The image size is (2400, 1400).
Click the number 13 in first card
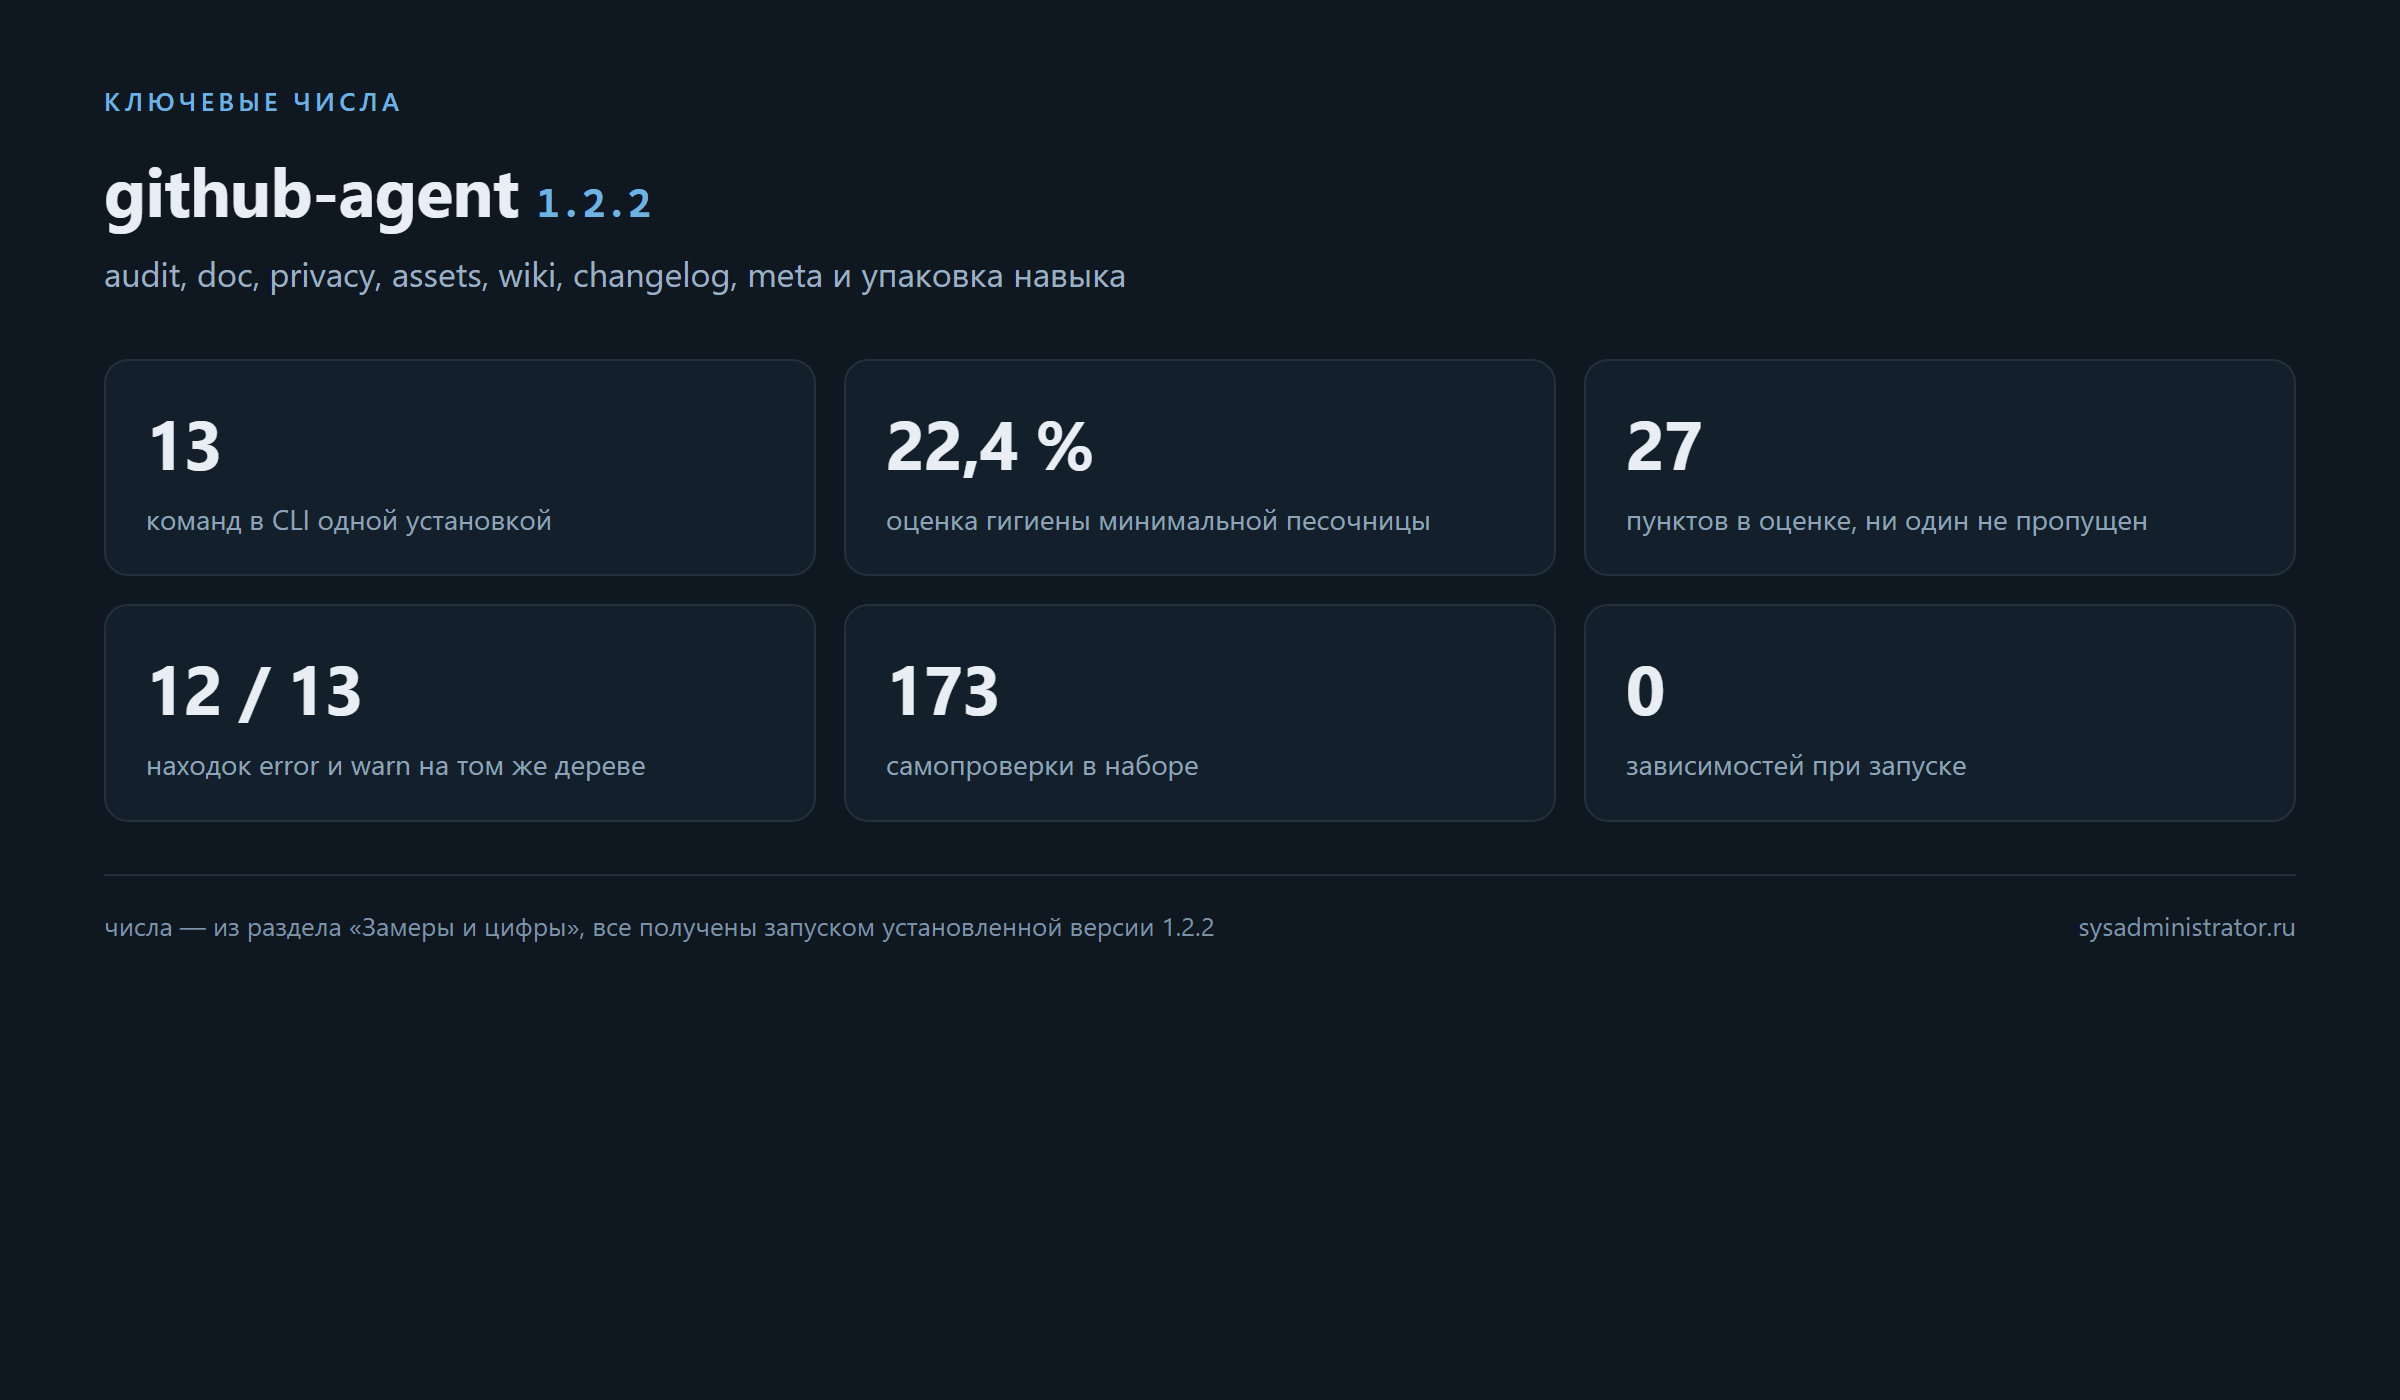coord(184,446)
